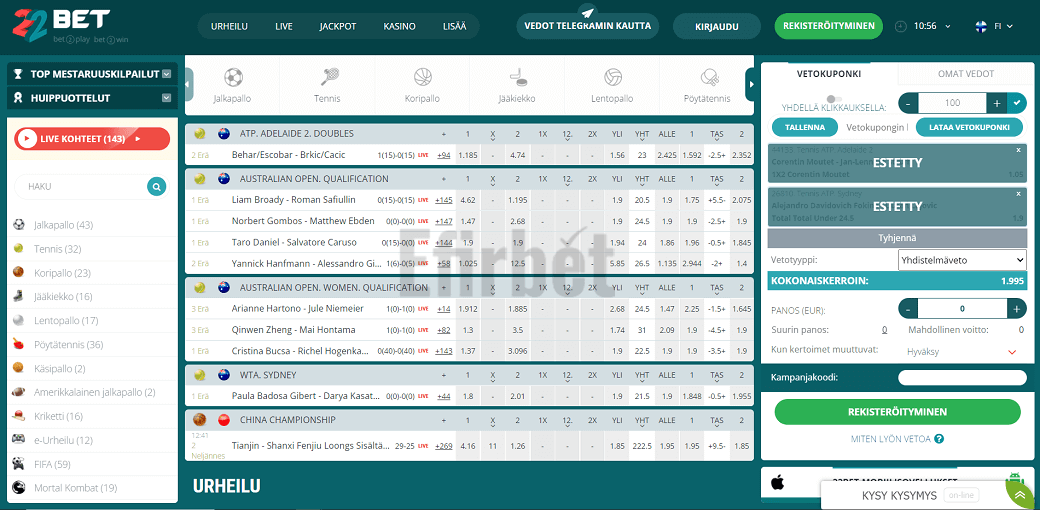
Task: Click the Kampanjakoodi input field
Action: pyautogui.click(x=962, y=377)
